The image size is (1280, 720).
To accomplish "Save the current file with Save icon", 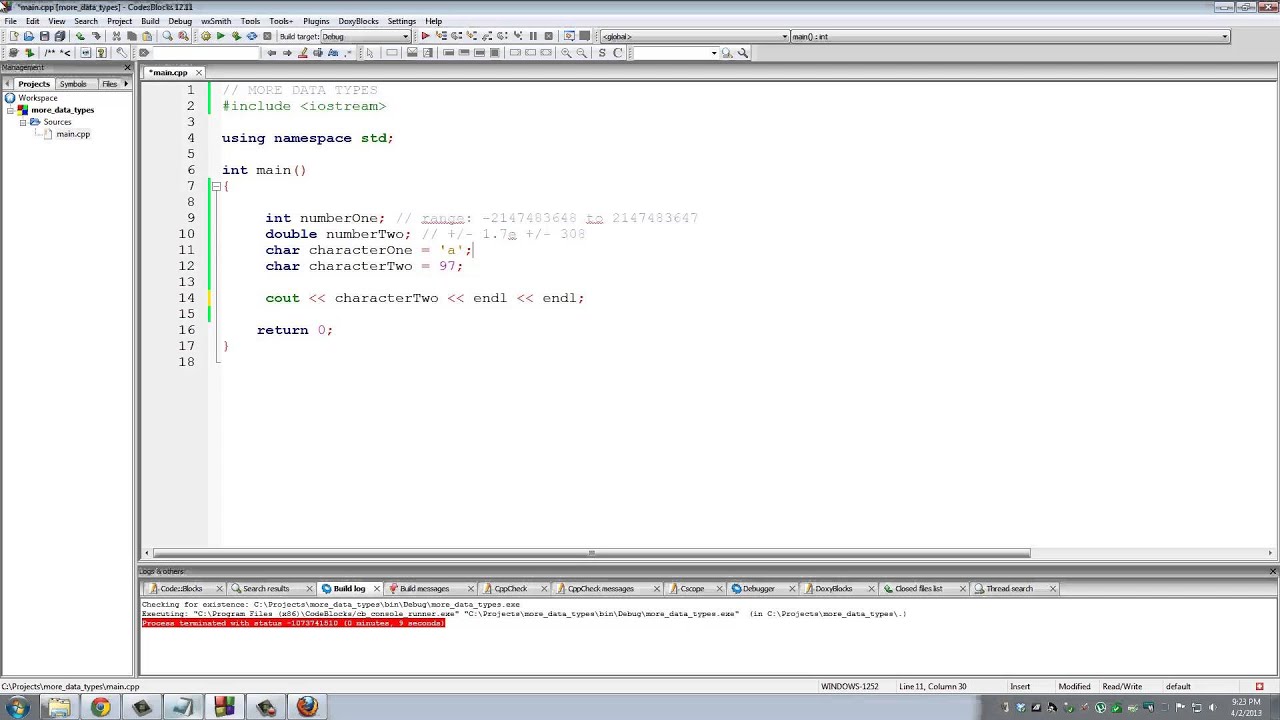I will coord(44,36).
